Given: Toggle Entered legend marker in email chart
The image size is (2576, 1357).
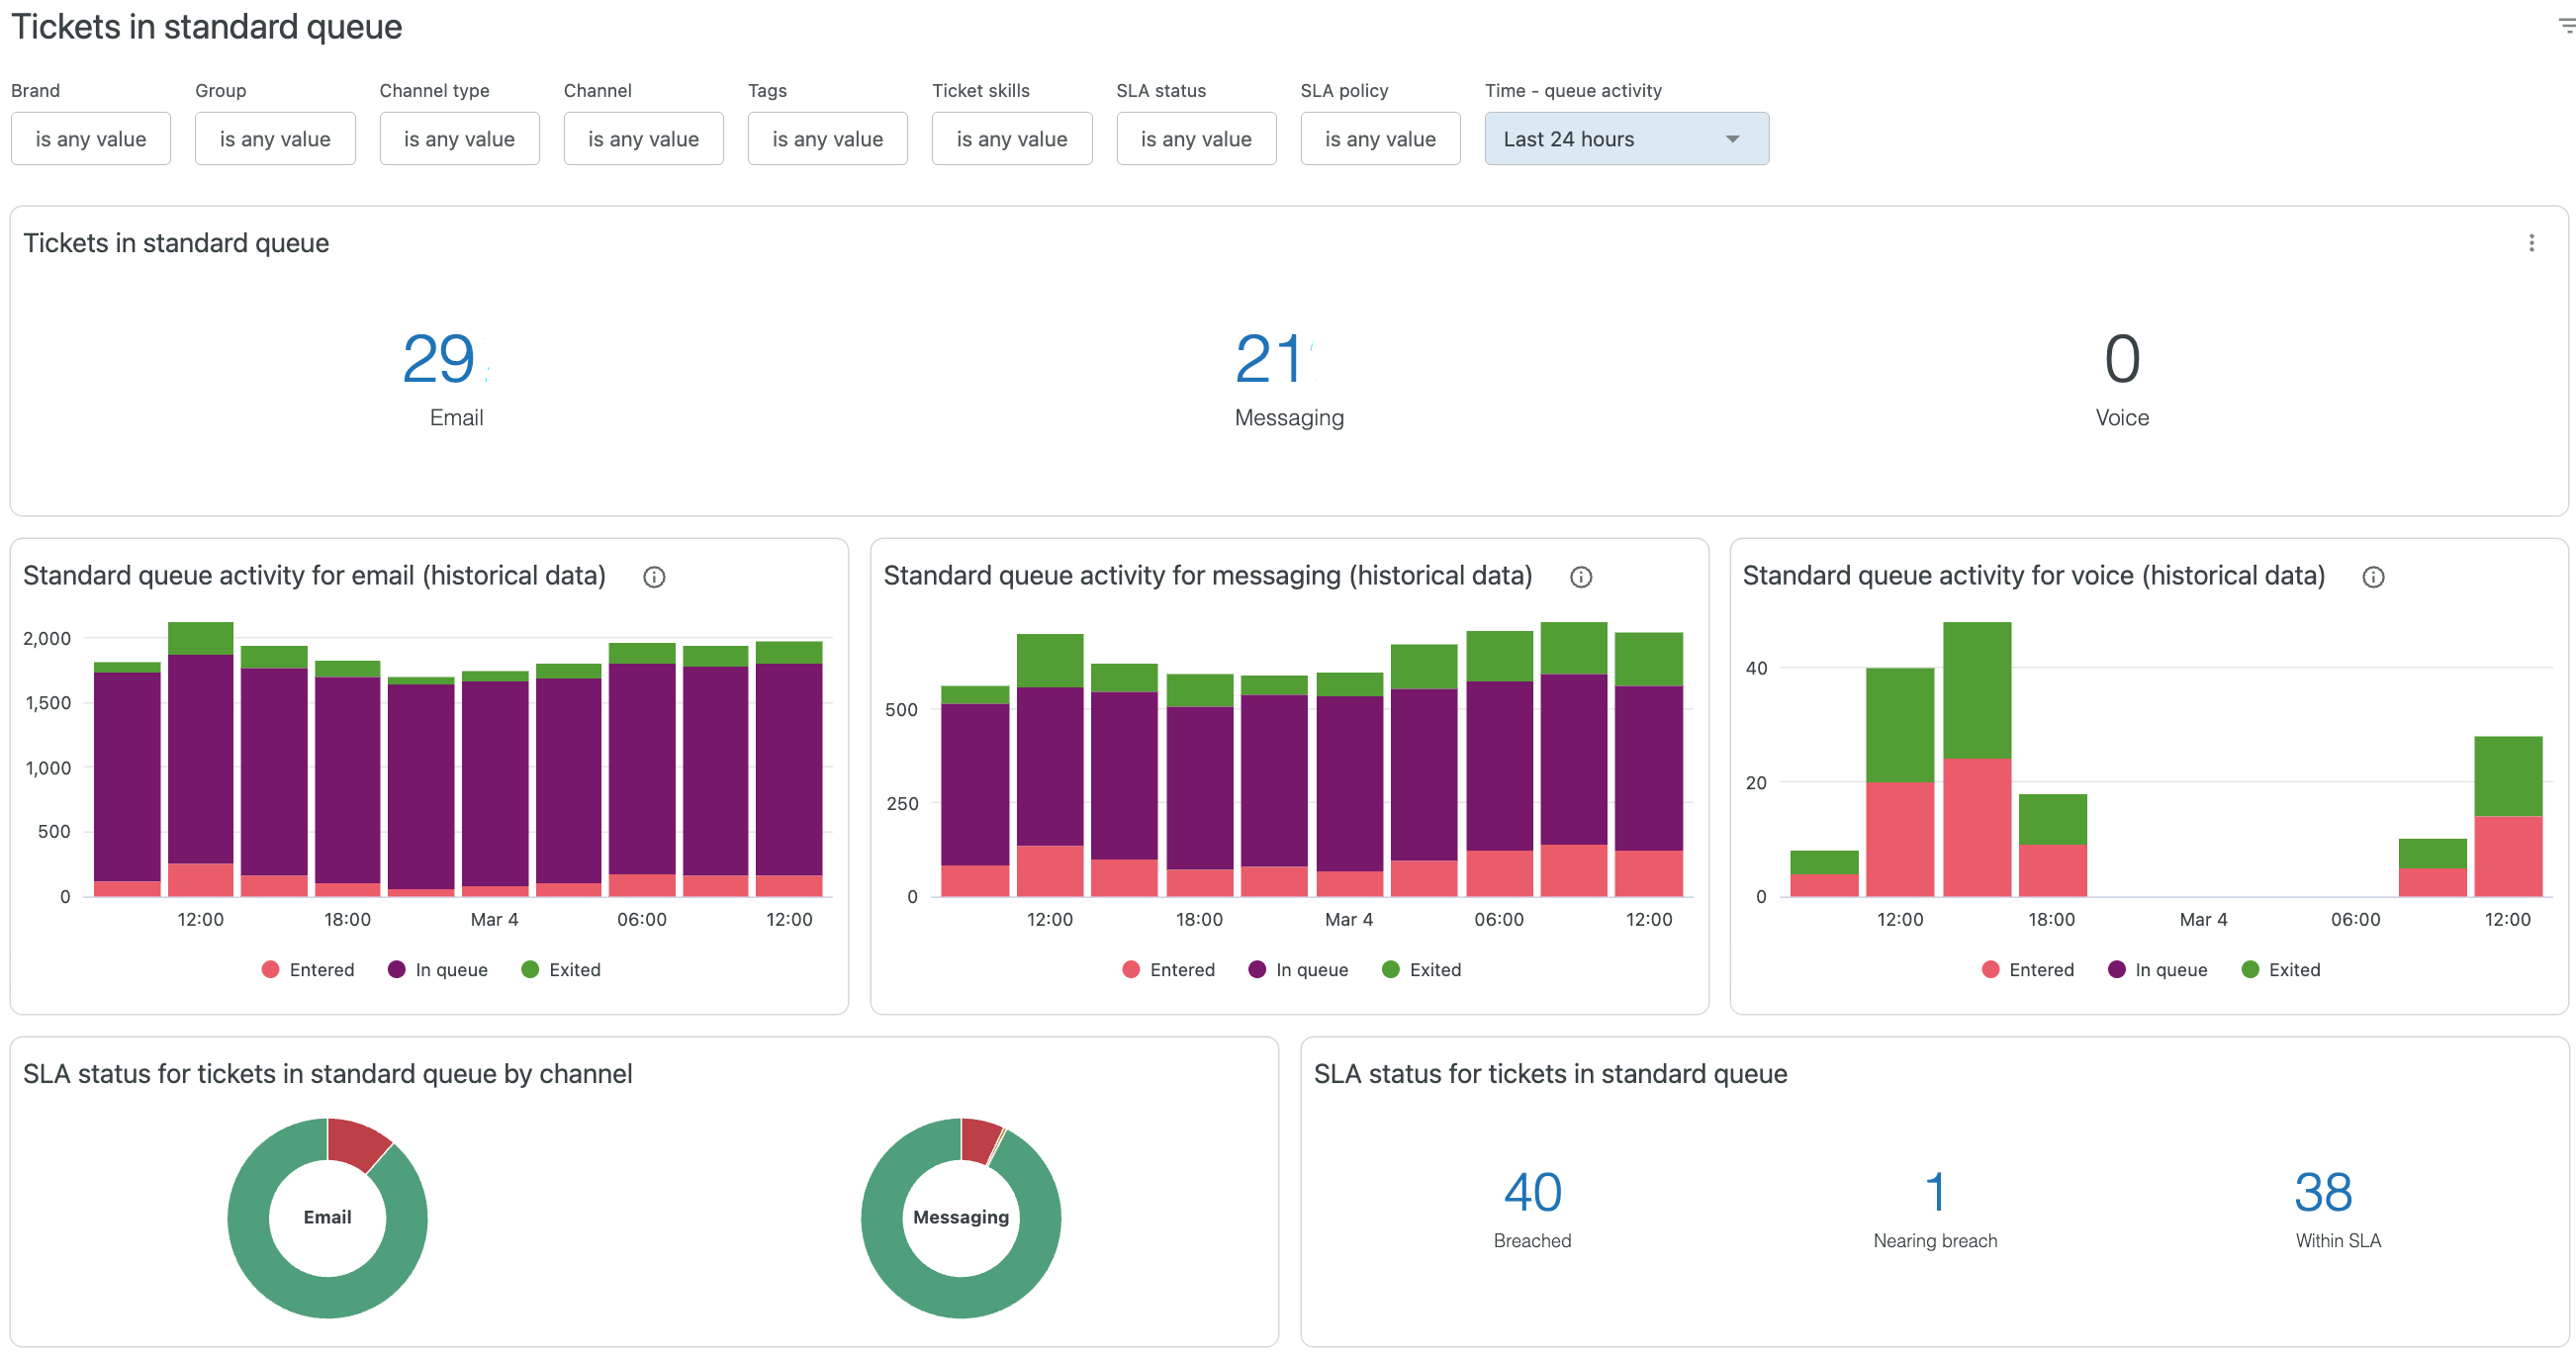Looking at the screenshot, I should point(271,969).
